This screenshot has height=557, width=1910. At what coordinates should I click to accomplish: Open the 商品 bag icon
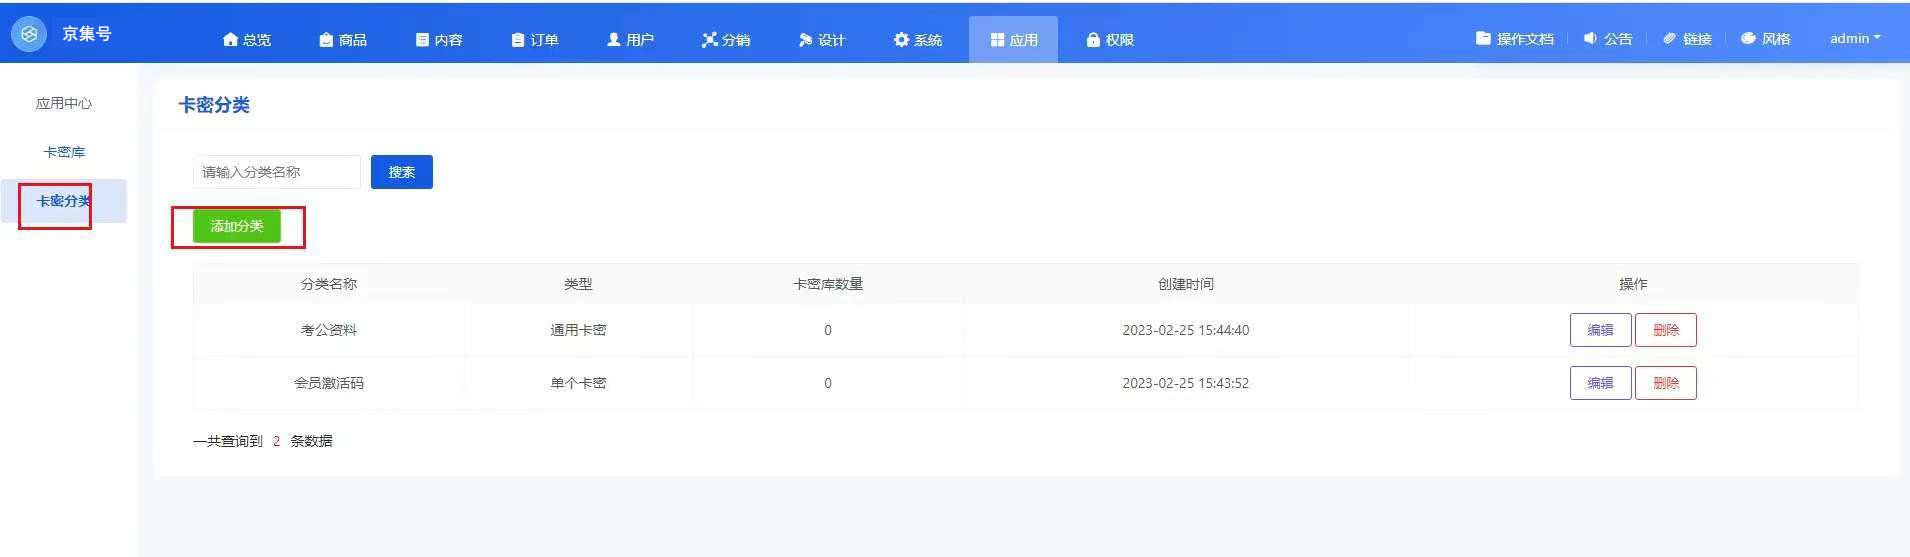[x=326, y=40]
